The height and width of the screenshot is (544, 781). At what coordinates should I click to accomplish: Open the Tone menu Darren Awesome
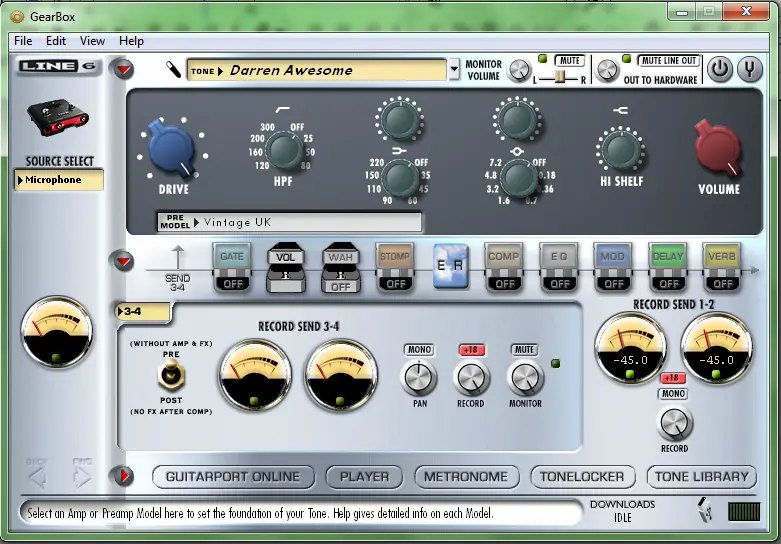[317, 70]
